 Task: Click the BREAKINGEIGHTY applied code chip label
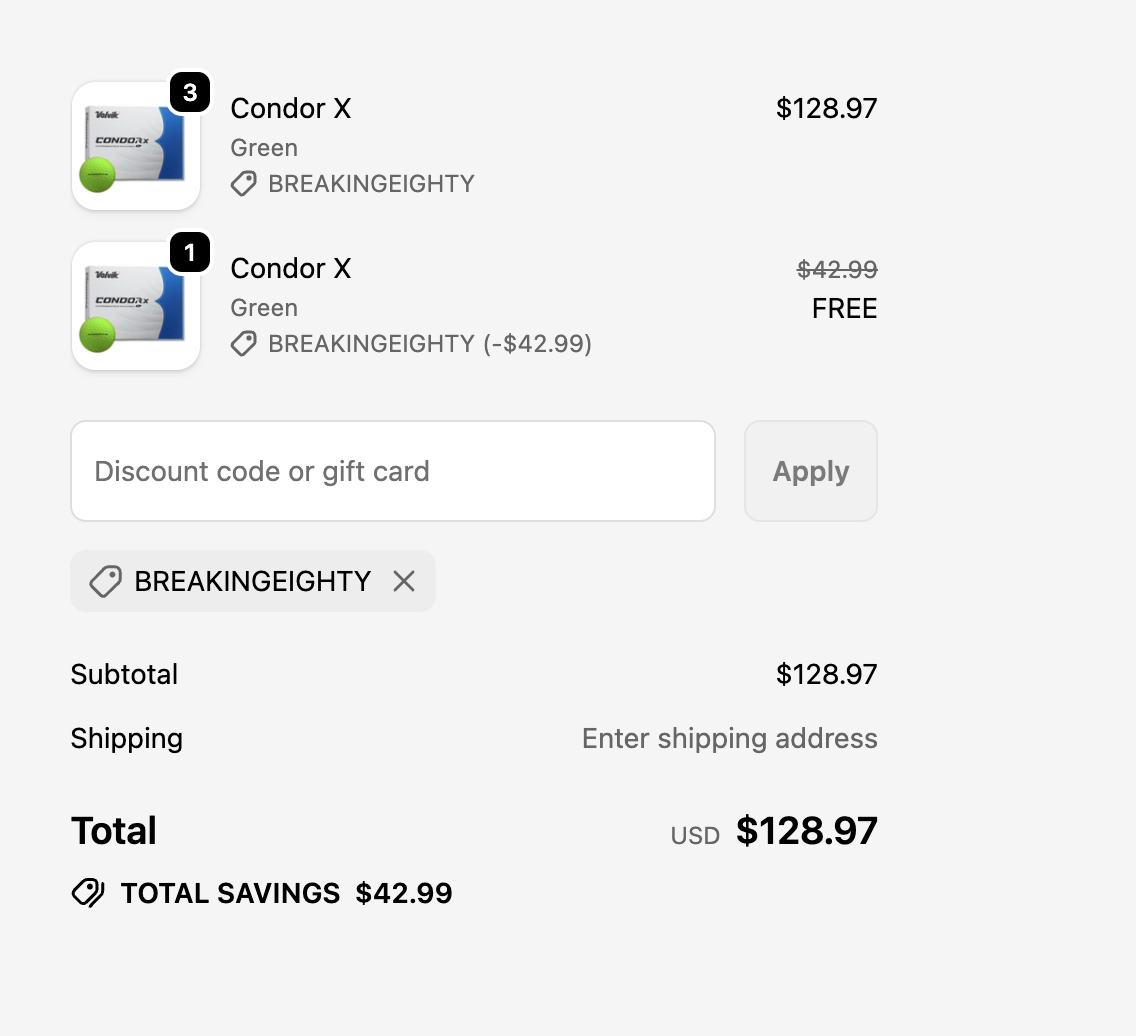tap(253, 581)
